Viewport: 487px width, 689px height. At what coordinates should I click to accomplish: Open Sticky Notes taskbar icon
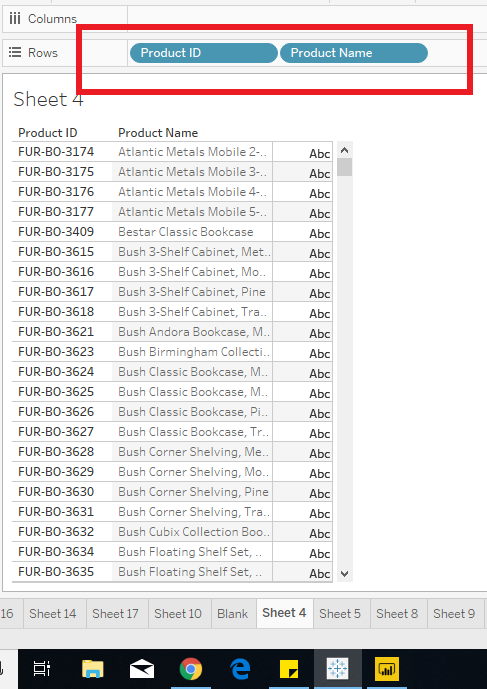pyautogui.click(x=289, y=669)
